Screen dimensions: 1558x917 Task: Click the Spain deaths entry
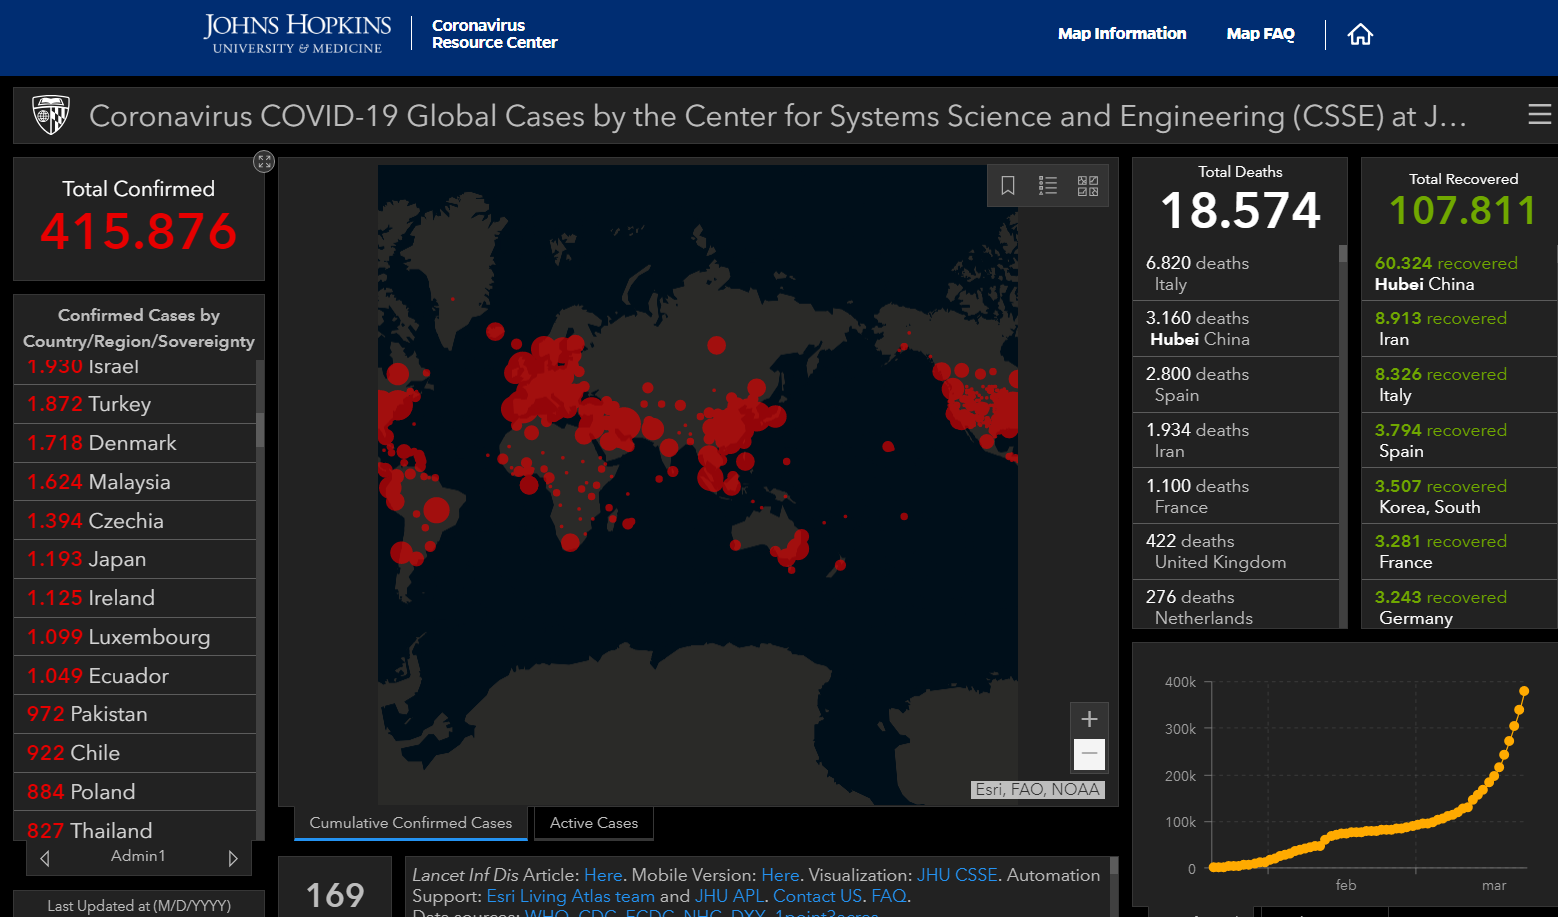click(1236, 385)
